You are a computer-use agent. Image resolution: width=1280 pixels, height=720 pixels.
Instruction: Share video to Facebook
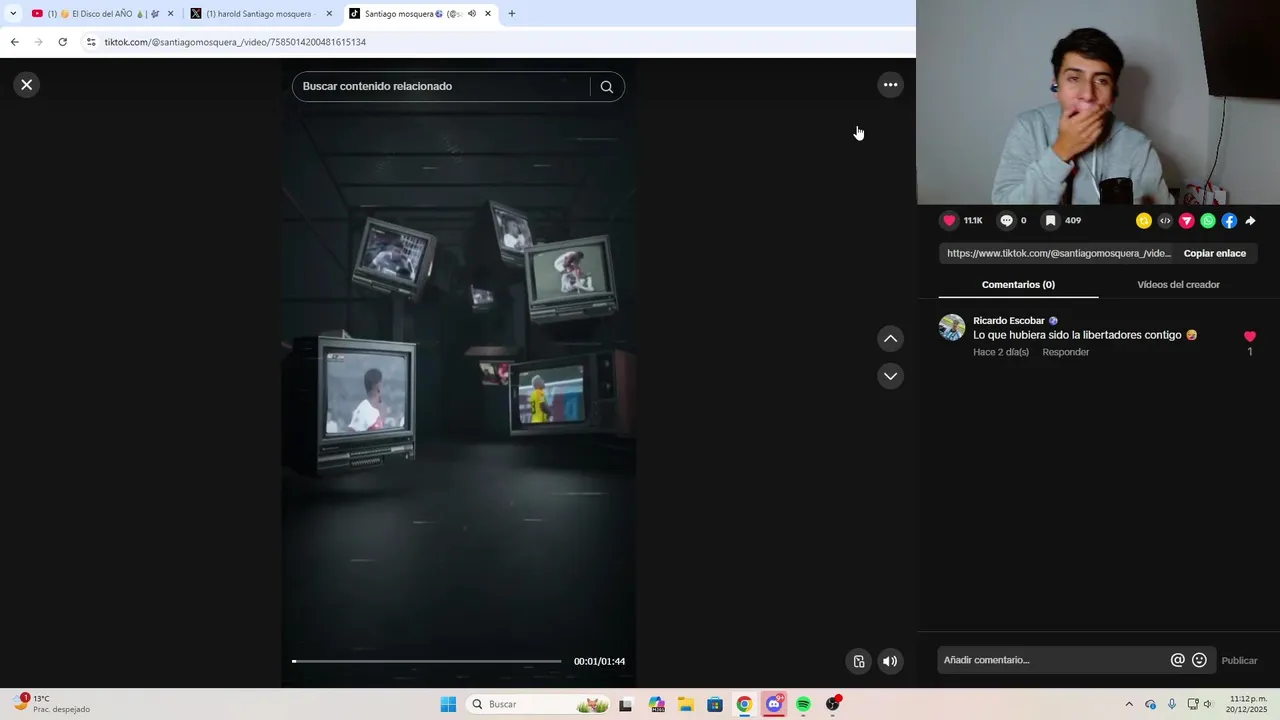(1229, 221)
